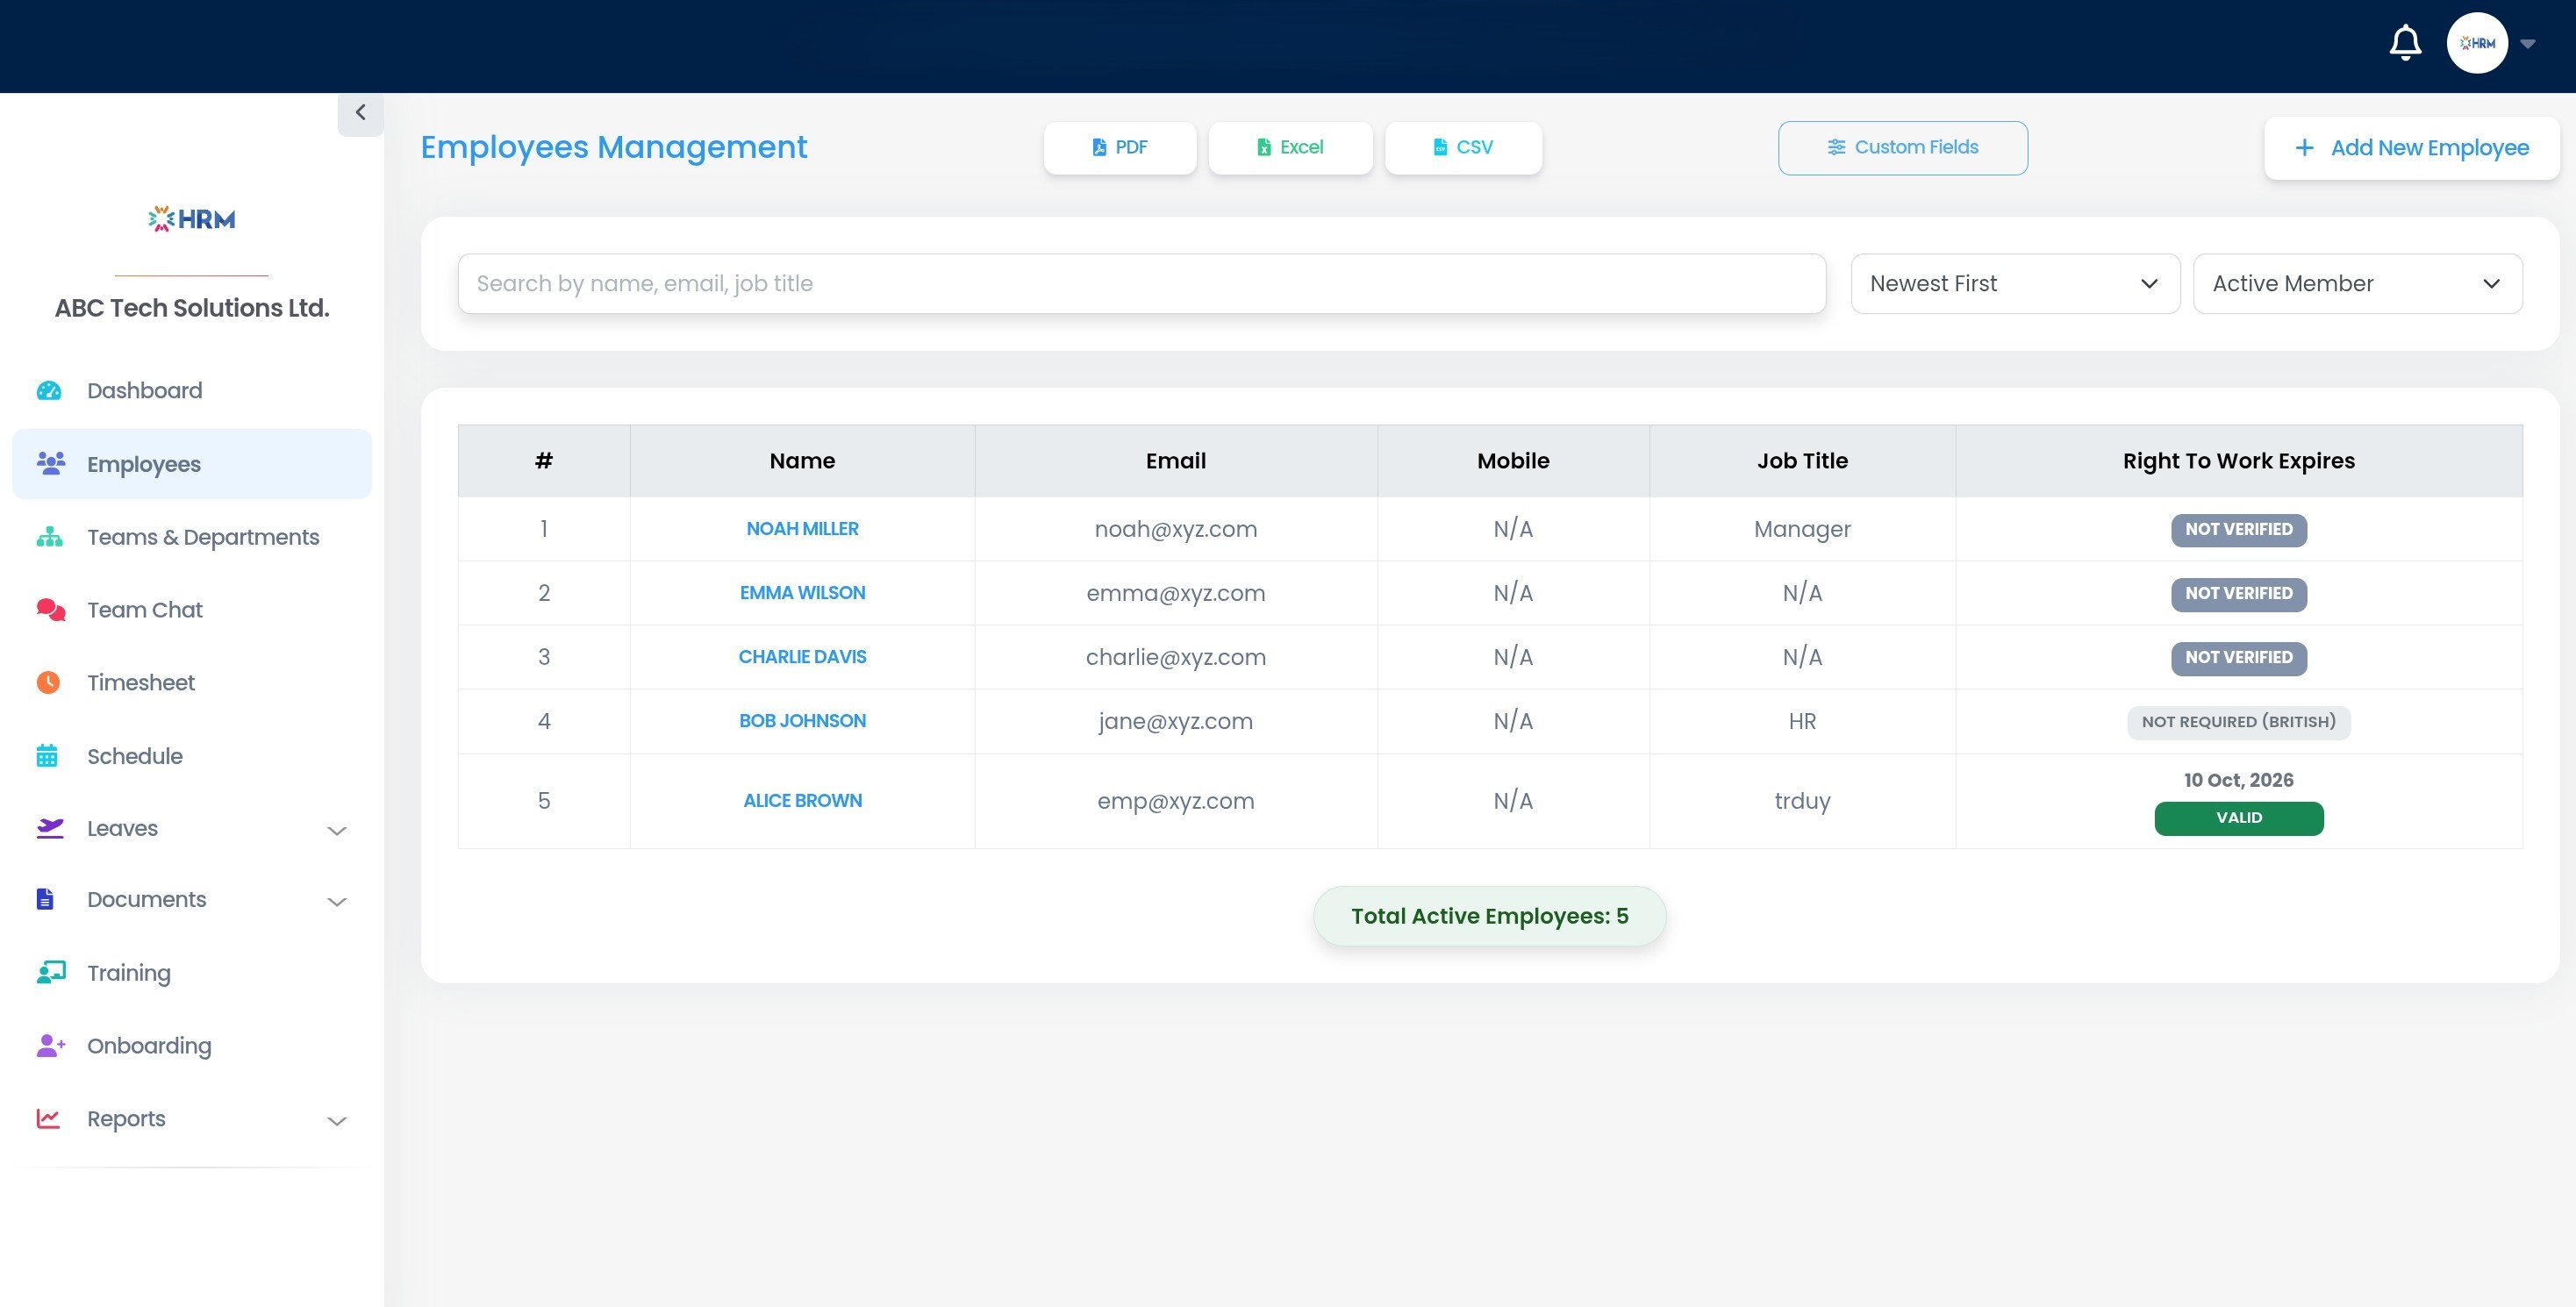Go to the Training menu item
The image size is (2576, 1307).
click(x=129, y=973)
